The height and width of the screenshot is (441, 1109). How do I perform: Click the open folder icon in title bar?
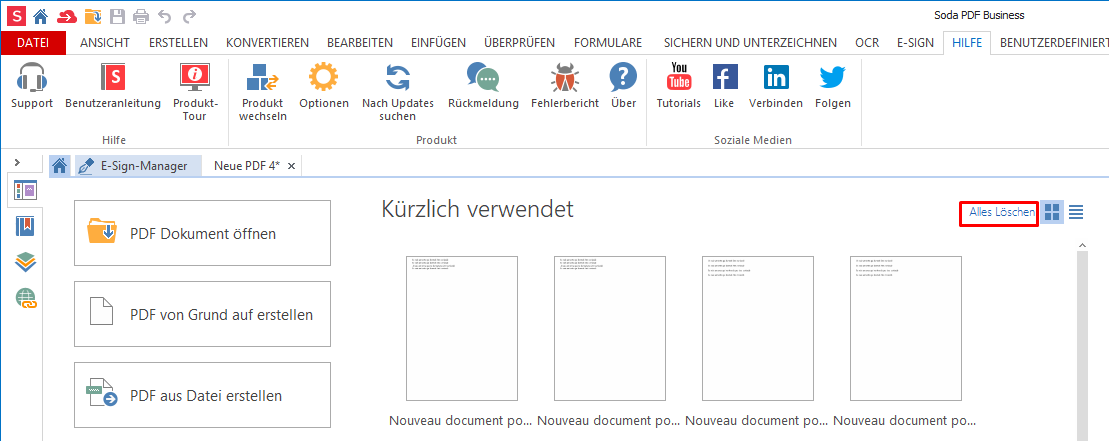(x=93, y=16)
